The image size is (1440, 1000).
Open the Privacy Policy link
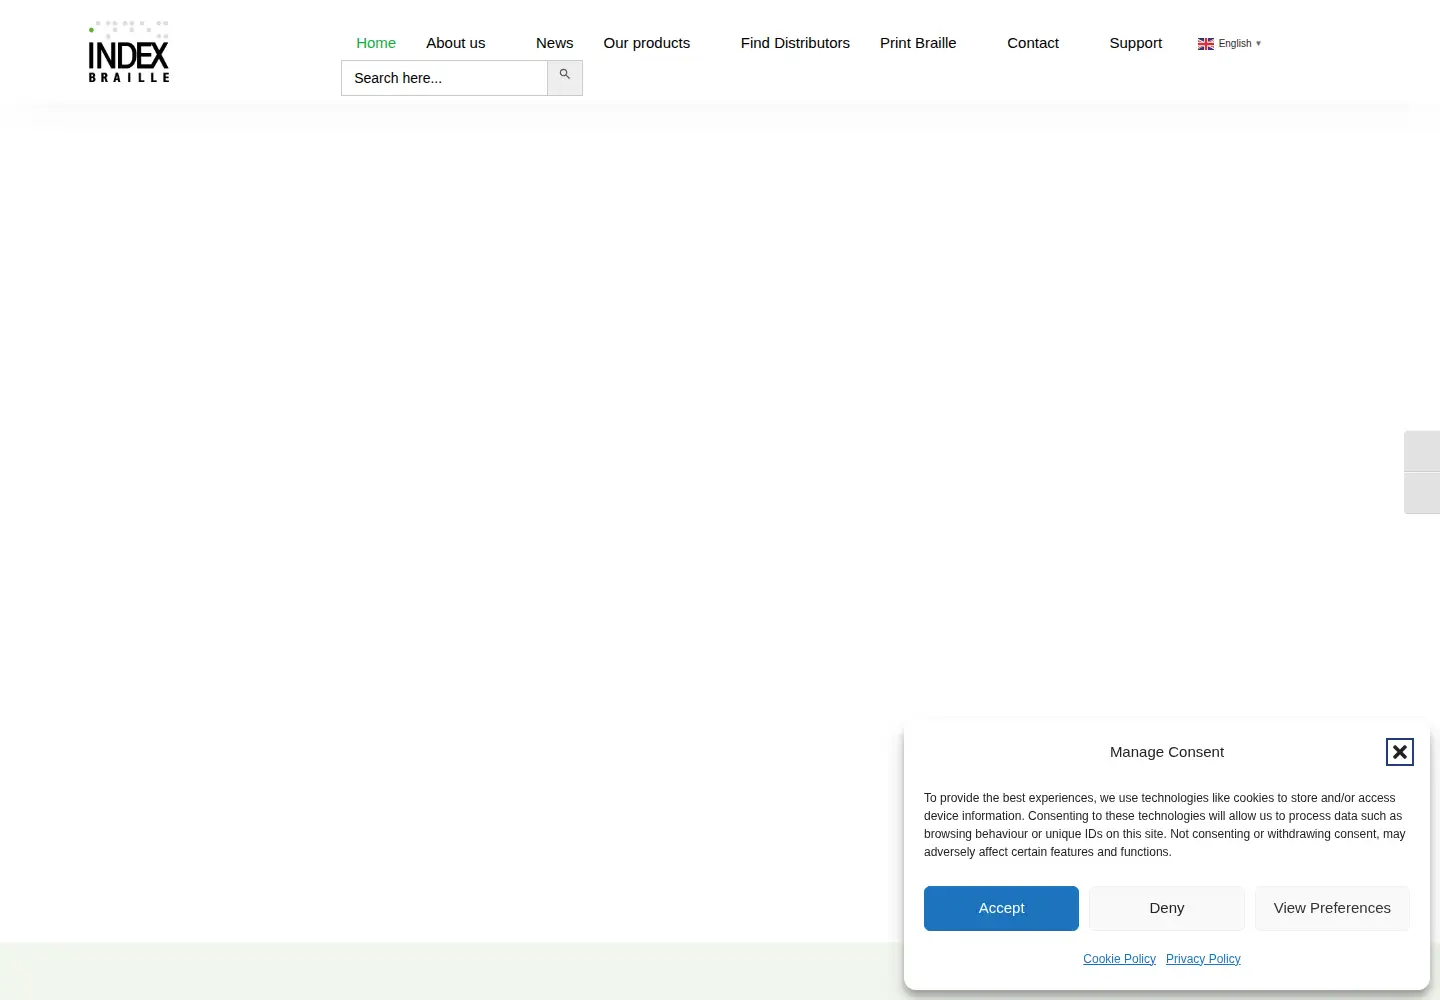(x=1203, y=959)
